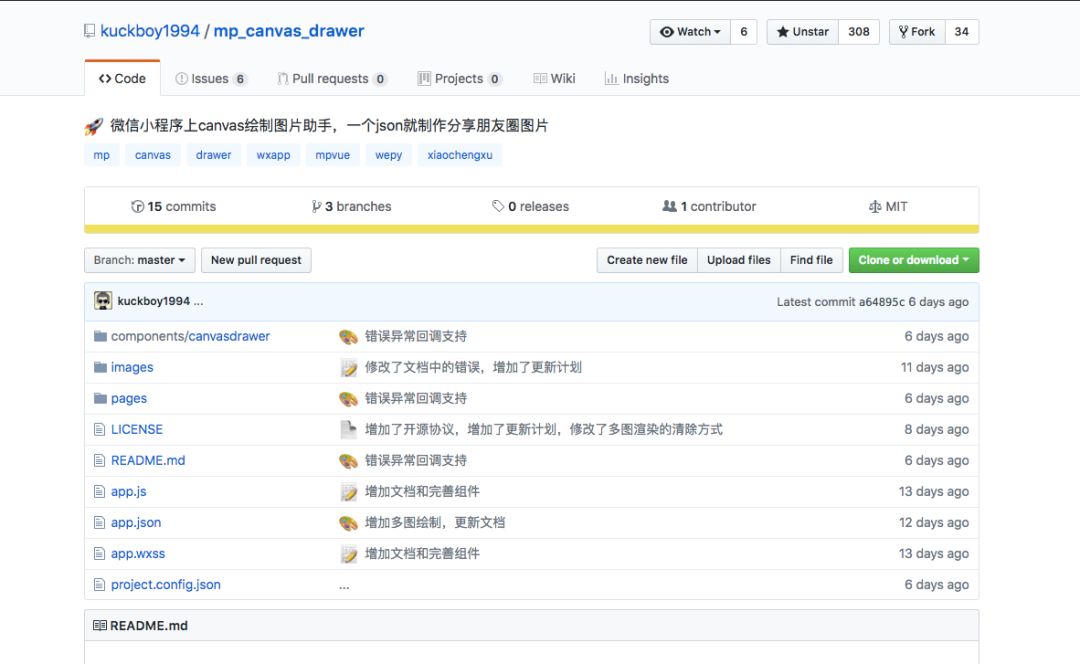Click the releases tag icon
The height and width of the screenshot is (664, 1080).
[498, 206]
